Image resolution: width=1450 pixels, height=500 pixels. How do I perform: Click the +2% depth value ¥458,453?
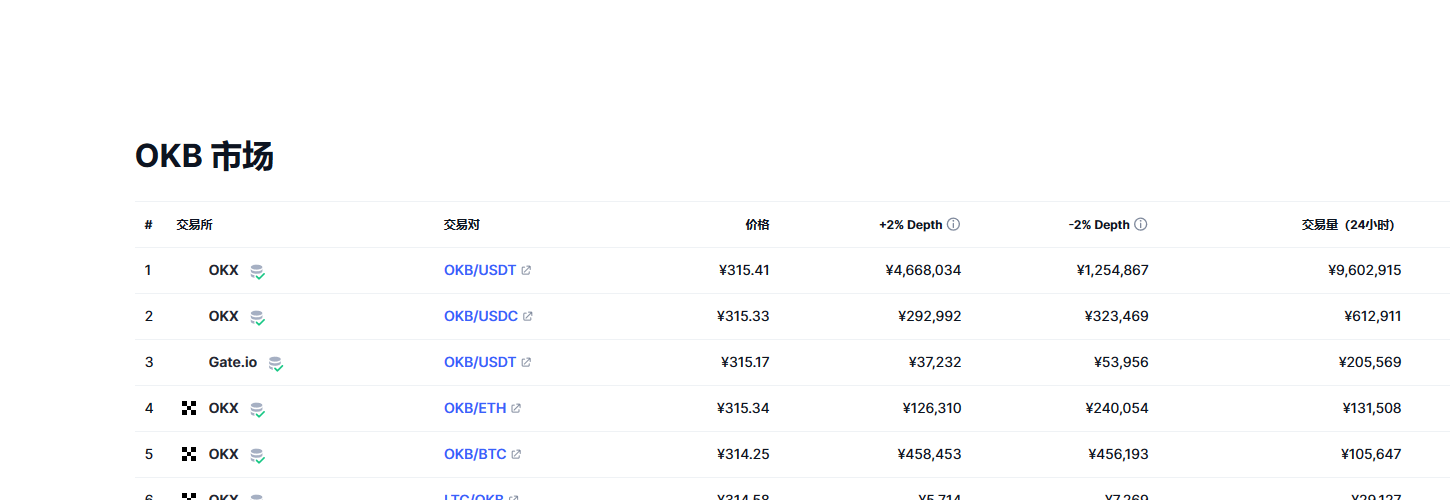pyautogui.click(x=930, y=454)
